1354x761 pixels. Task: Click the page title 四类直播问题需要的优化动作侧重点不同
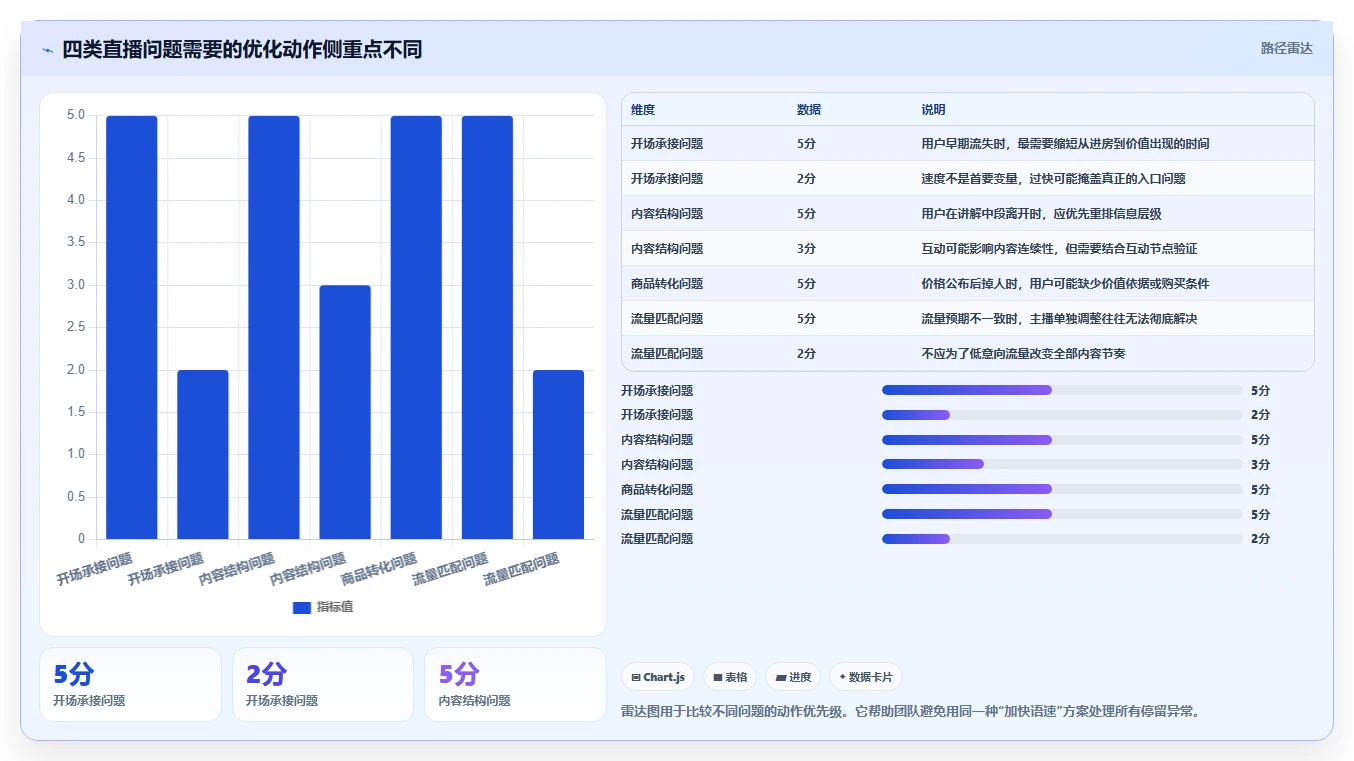[x=242, y=49]
